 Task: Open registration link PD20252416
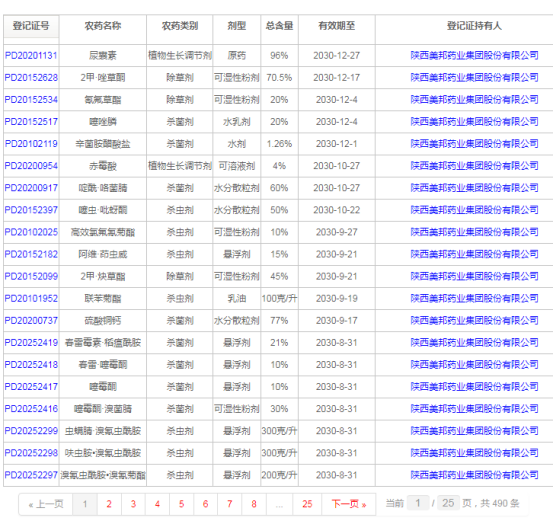tap(31, 409)
